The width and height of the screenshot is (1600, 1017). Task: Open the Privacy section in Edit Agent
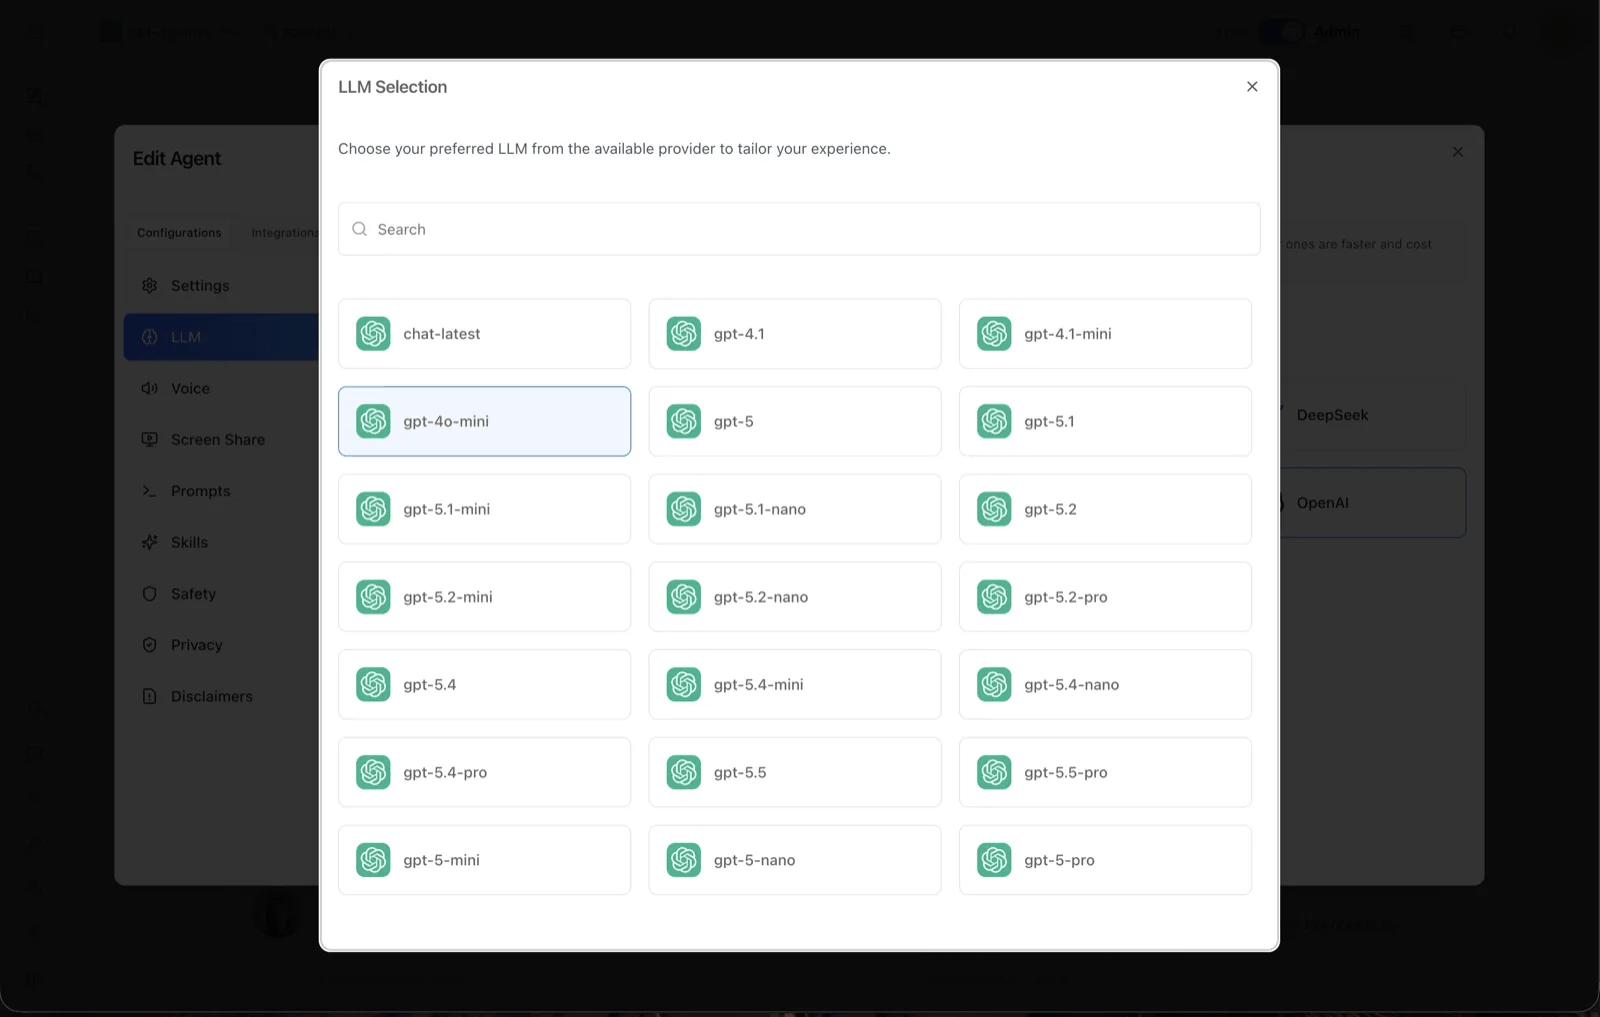point(222,645)
